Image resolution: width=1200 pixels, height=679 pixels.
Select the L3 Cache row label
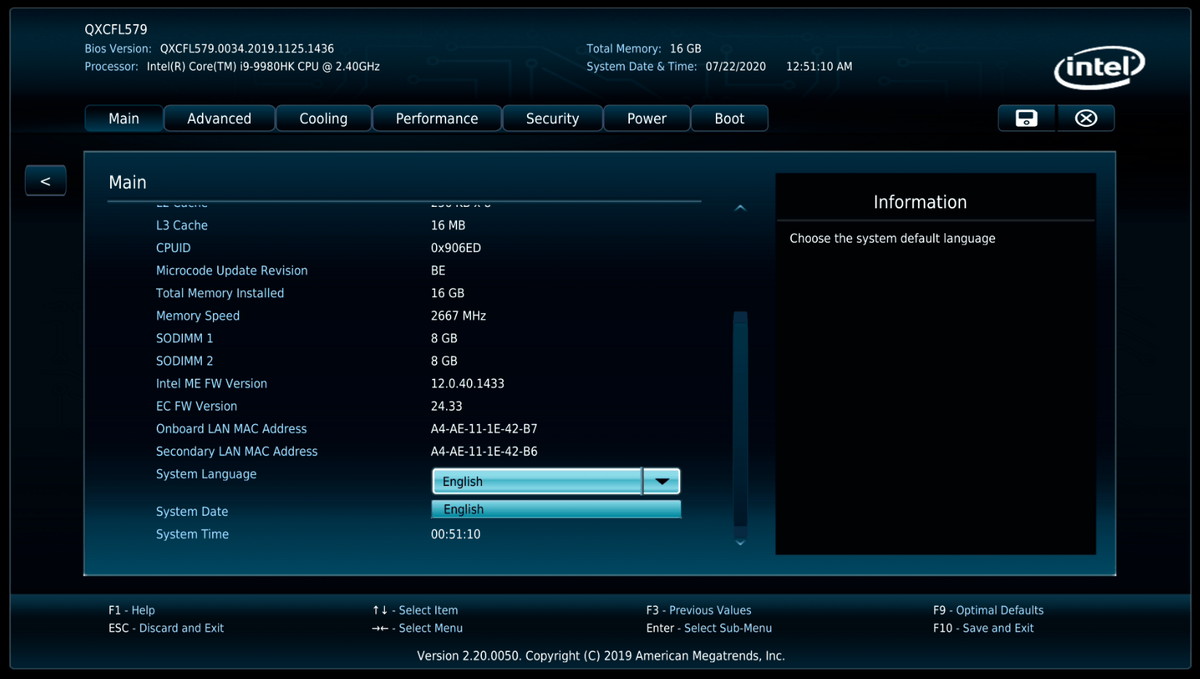182,225
